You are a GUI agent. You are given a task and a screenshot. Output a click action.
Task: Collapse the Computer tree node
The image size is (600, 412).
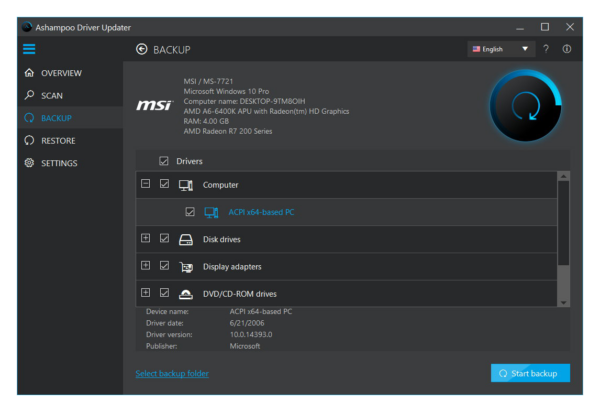coord(145,184)
